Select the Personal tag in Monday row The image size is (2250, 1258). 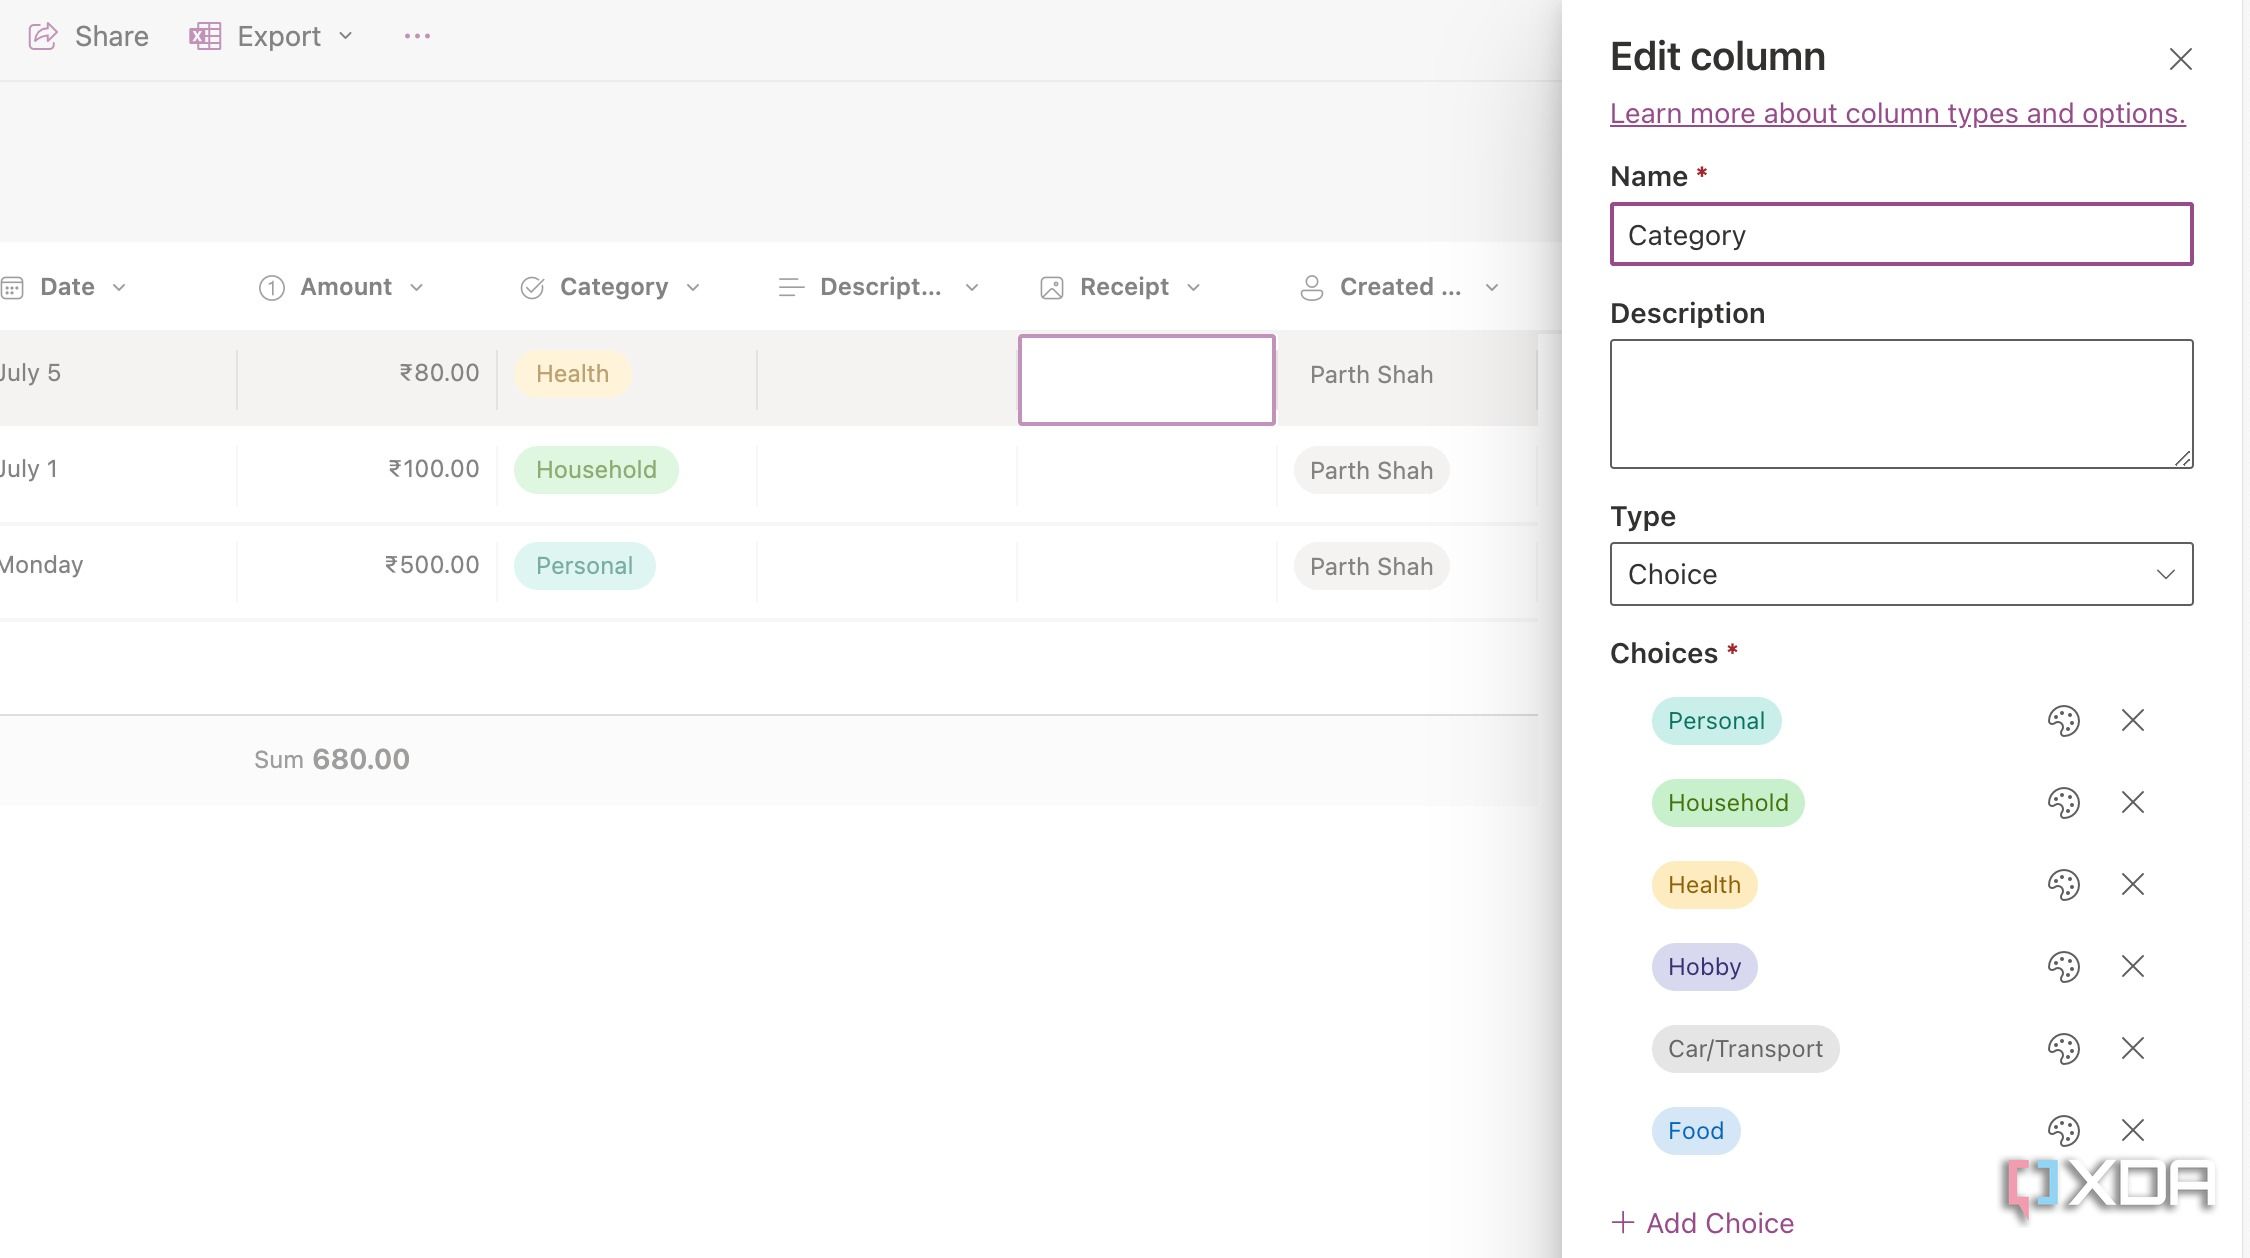point(584,566)
